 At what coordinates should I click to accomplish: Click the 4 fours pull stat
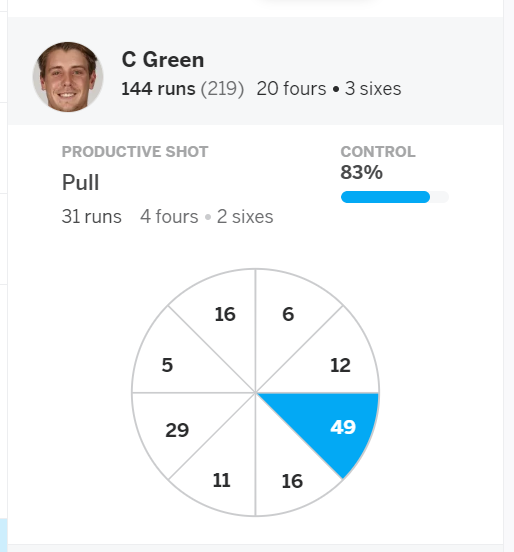169,217
